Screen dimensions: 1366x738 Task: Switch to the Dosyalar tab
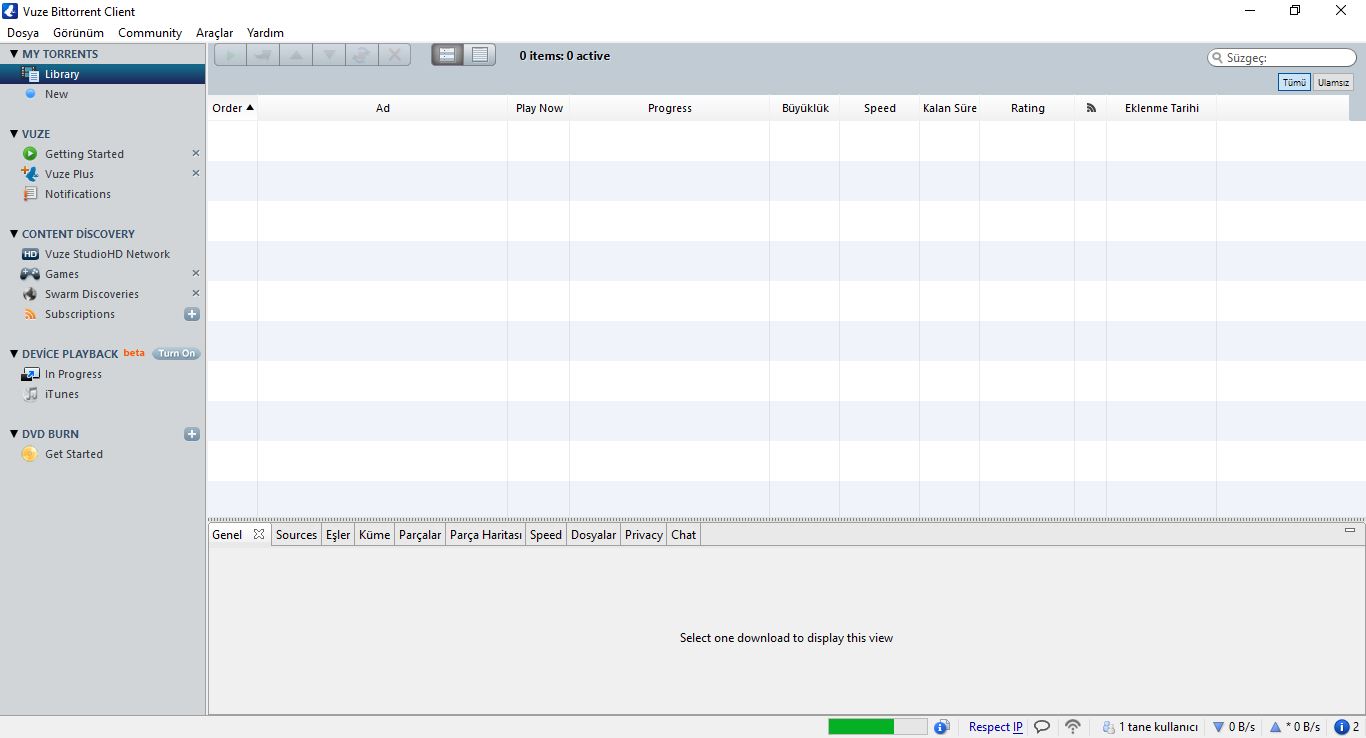(593, 535)
